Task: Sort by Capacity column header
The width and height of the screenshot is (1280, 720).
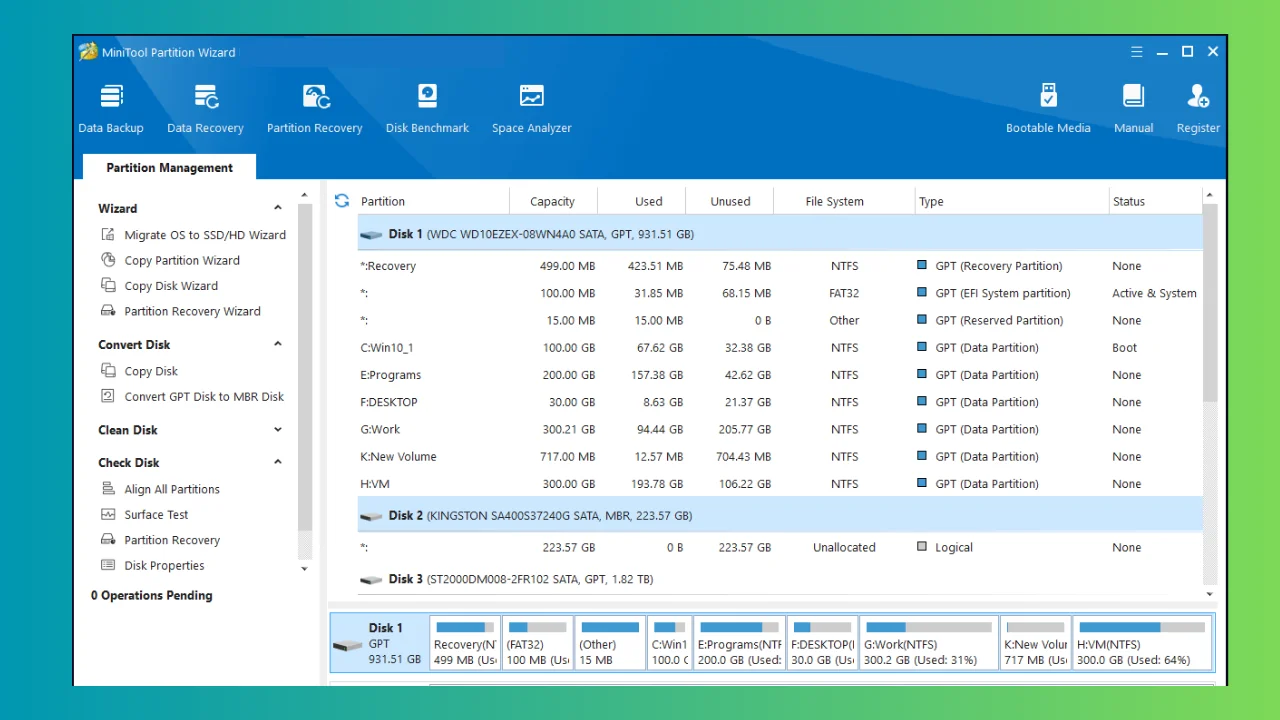Action: pyautogui.click(x=553, y=201)
